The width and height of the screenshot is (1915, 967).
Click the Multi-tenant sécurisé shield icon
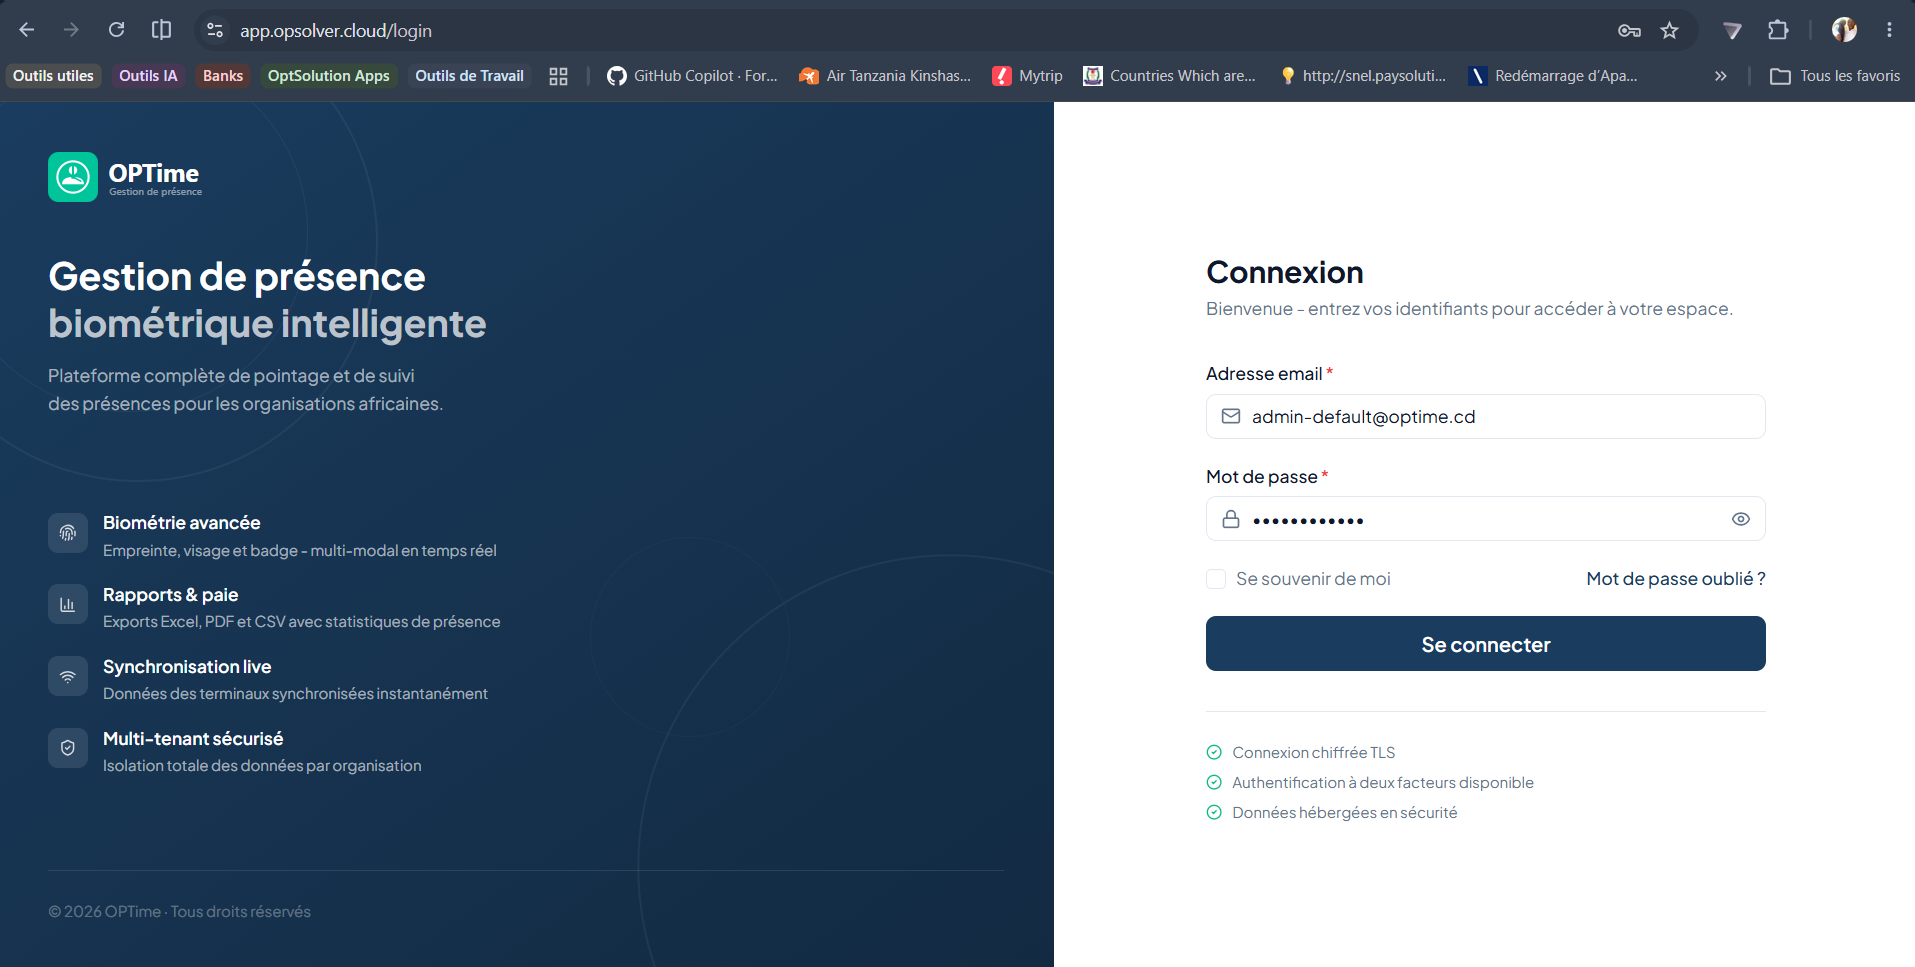(x=68, y=748)
